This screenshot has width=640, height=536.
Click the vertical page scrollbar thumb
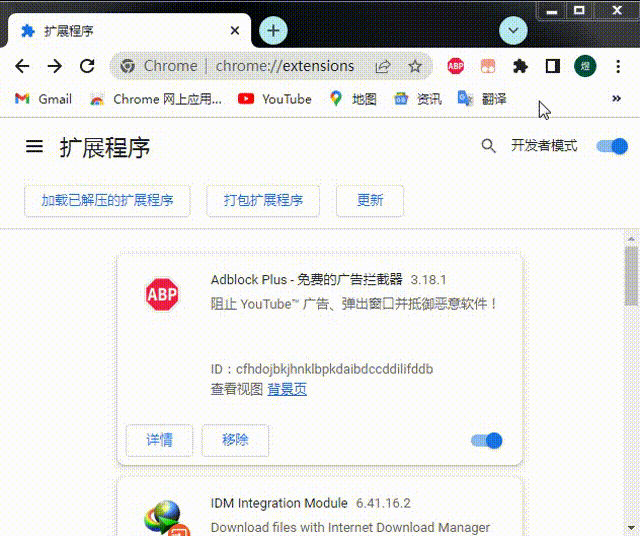[631, 275]
